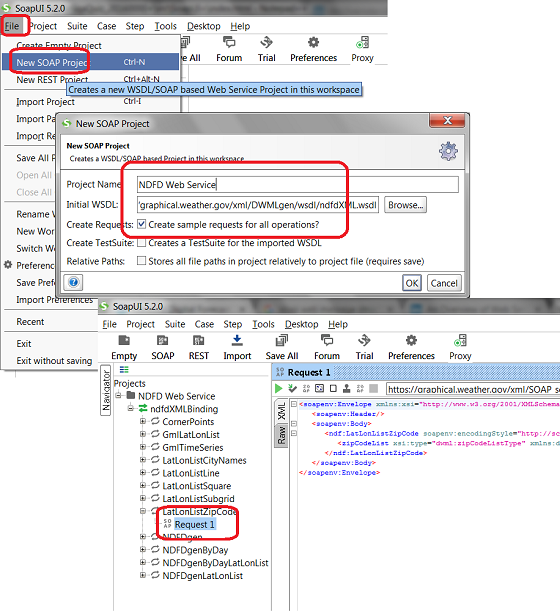Switch to the Raw editor tab
The height and width of the screenshot is (612, 560).
click(281, 436)
